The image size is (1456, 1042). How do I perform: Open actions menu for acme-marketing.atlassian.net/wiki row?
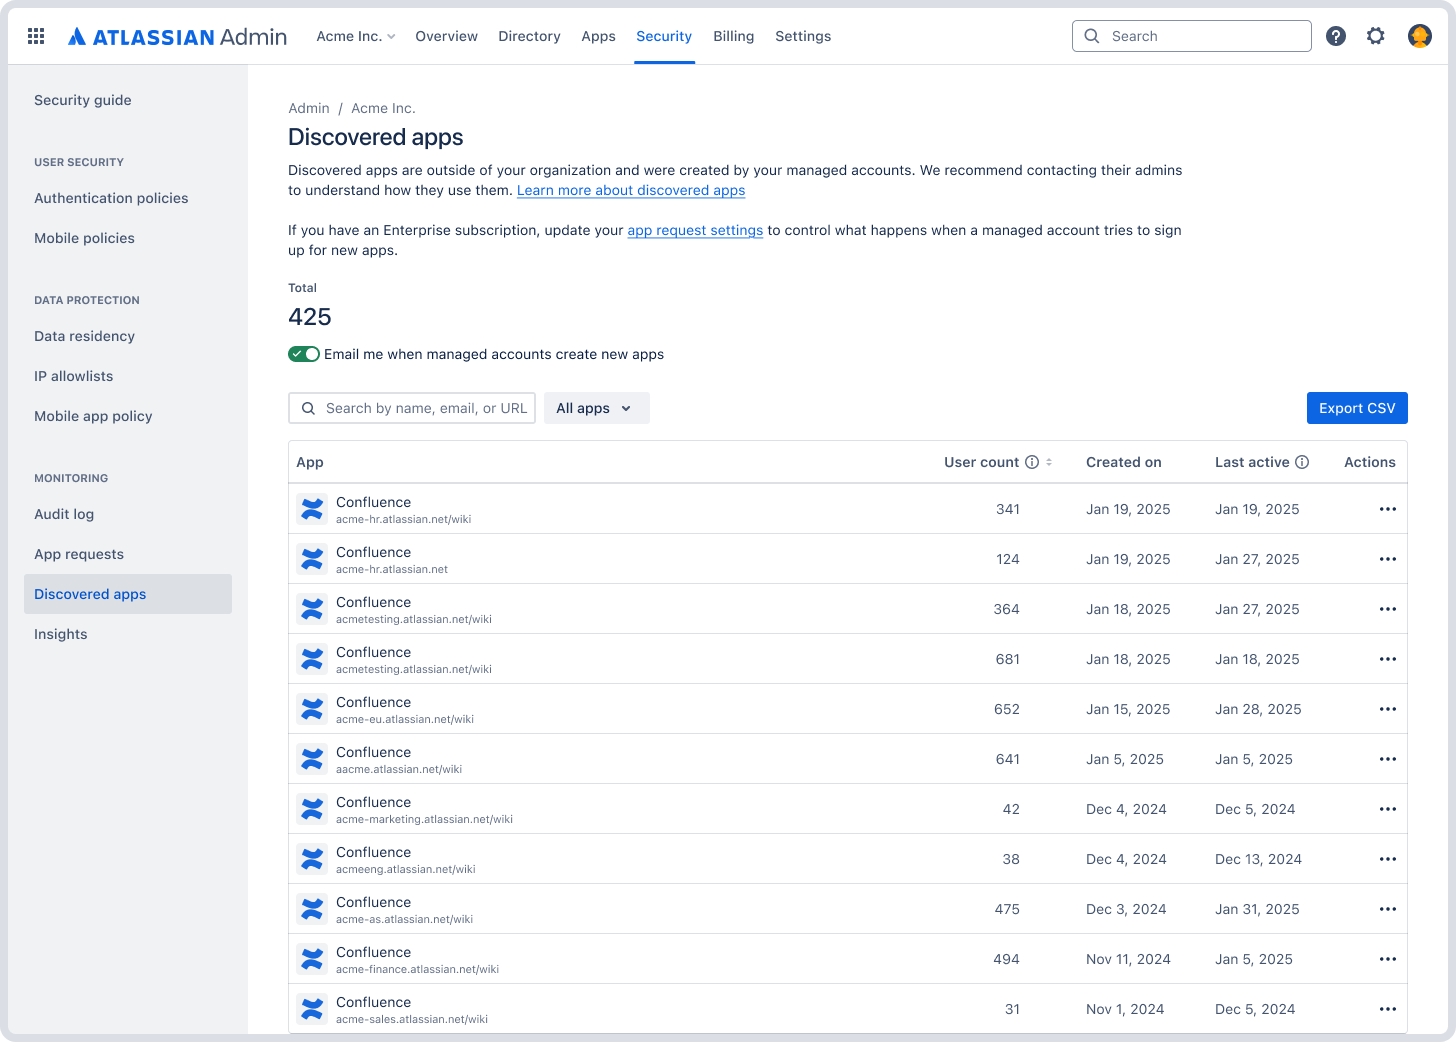[x=1388, y=809]
